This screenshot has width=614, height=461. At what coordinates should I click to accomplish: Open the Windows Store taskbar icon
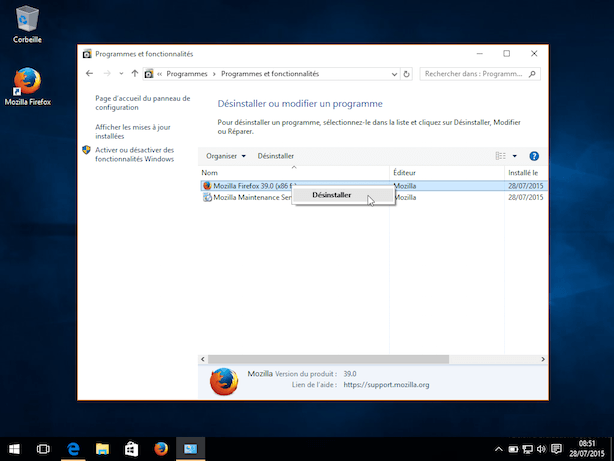tap(132, 449)
